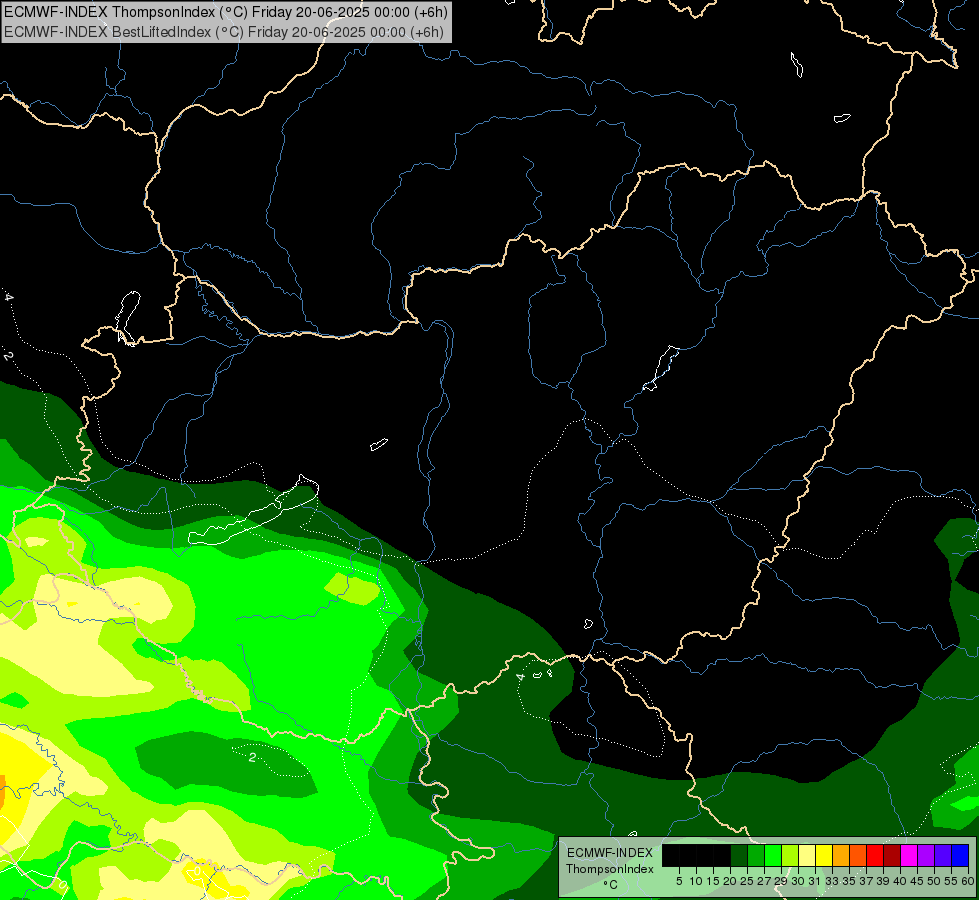Click the dark red 39-40 legend swatch
Screen dimensions: 979x900
pyautogui.click(x=892, y=855)
